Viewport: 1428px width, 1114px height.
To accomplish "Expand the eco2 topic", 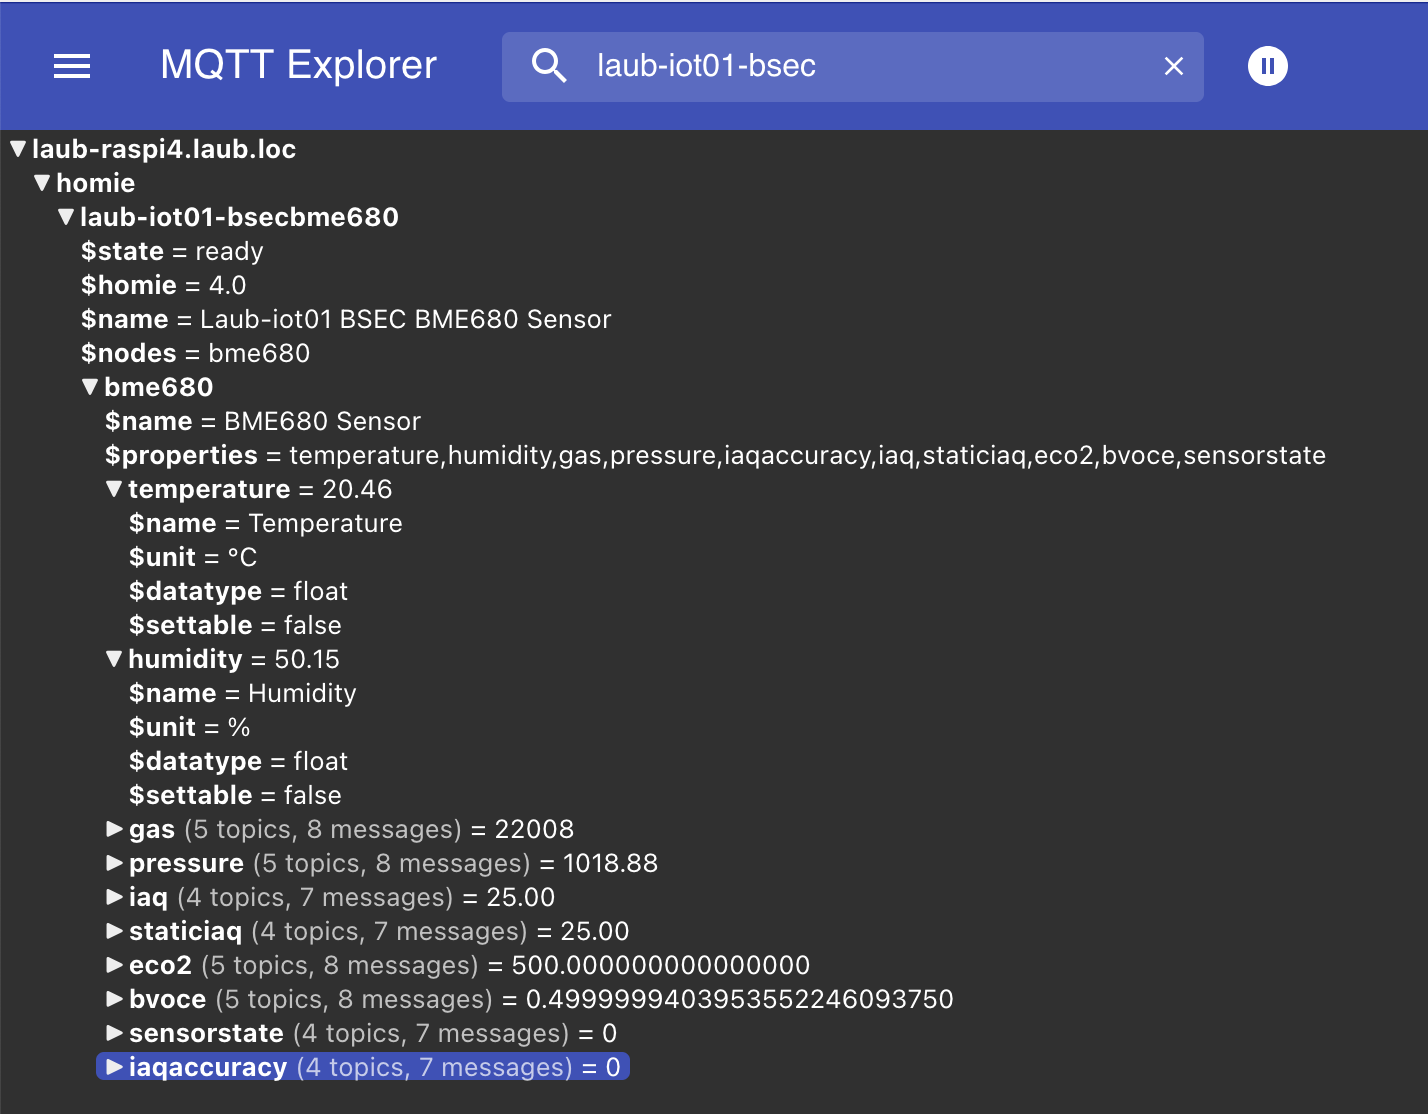I will coord(115,965).
